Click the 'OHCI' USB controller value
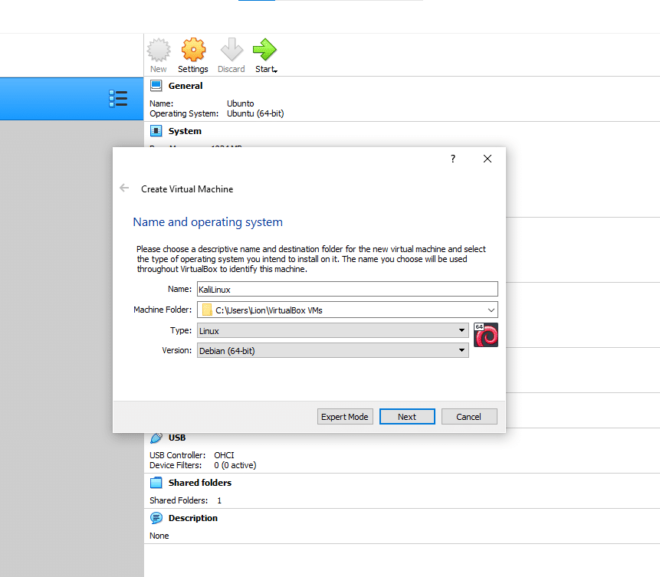Image resolution: width=660 pixels, height=577 pixels. [x=224, y=455]
